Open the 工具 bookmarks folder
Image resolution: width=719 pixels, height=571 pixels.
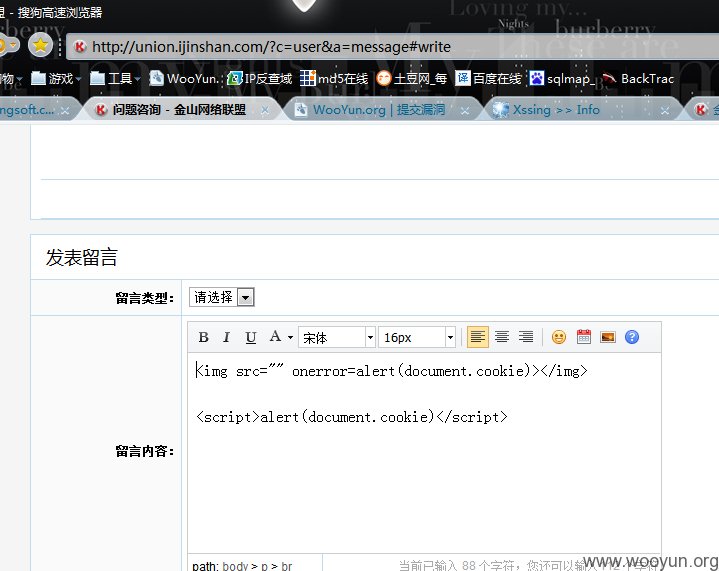[x=115, y=79]
